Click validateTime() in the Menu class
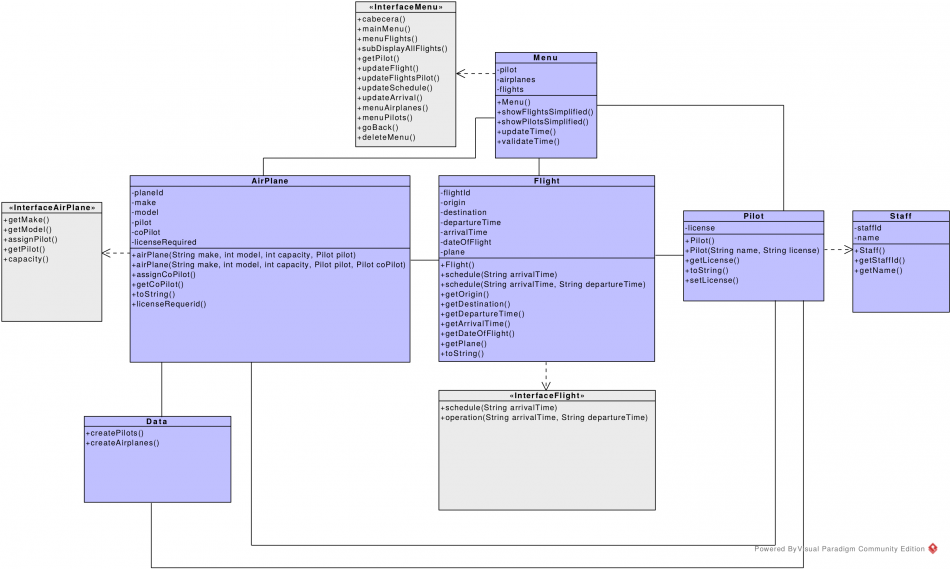The width and height of the screenshot is (950, 569). tap(530, 142)
